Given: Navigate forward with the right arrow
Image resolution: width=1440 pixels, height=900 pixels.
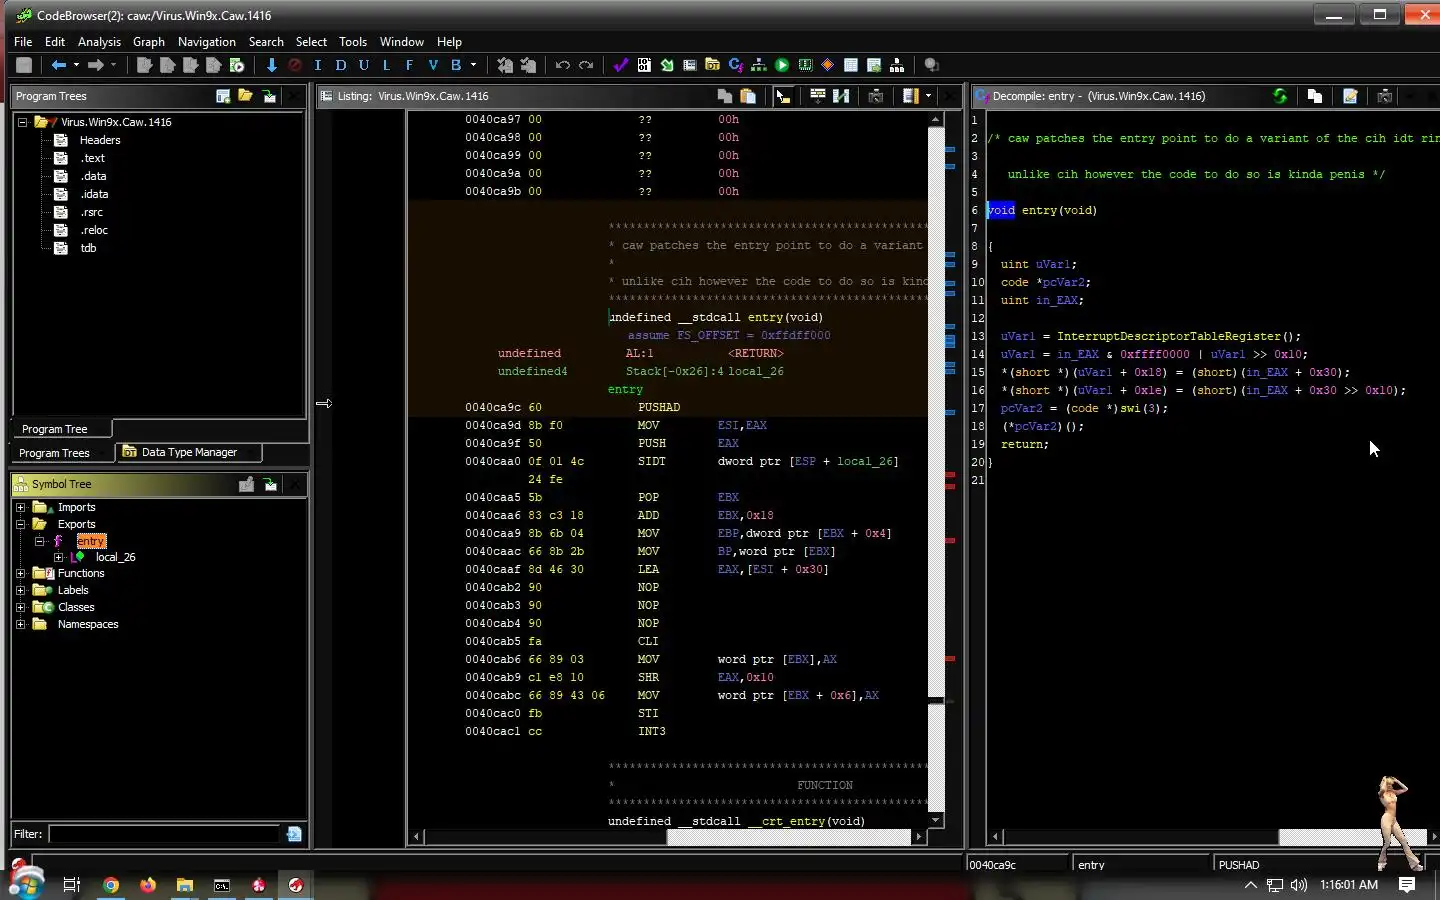Looking at the screenshot, I should pos(96,65).
